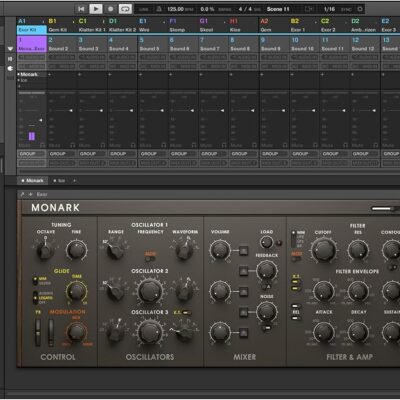400x400 pixels.
Task: Click the sidebar icon next to the Monark plug-in entry
Action: click(x=10, y=69)
